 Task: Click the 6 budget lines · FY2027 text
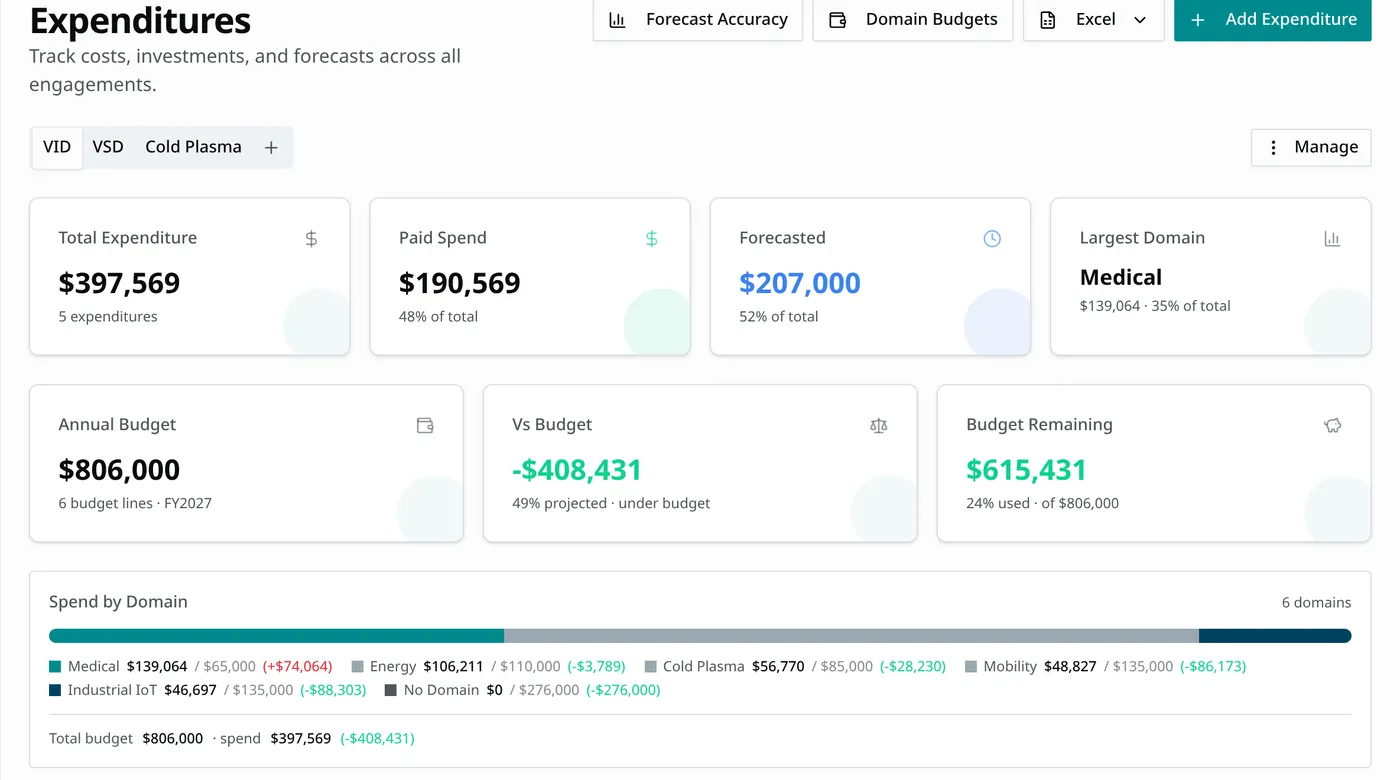pyautogui.click(x=135, y=504)
